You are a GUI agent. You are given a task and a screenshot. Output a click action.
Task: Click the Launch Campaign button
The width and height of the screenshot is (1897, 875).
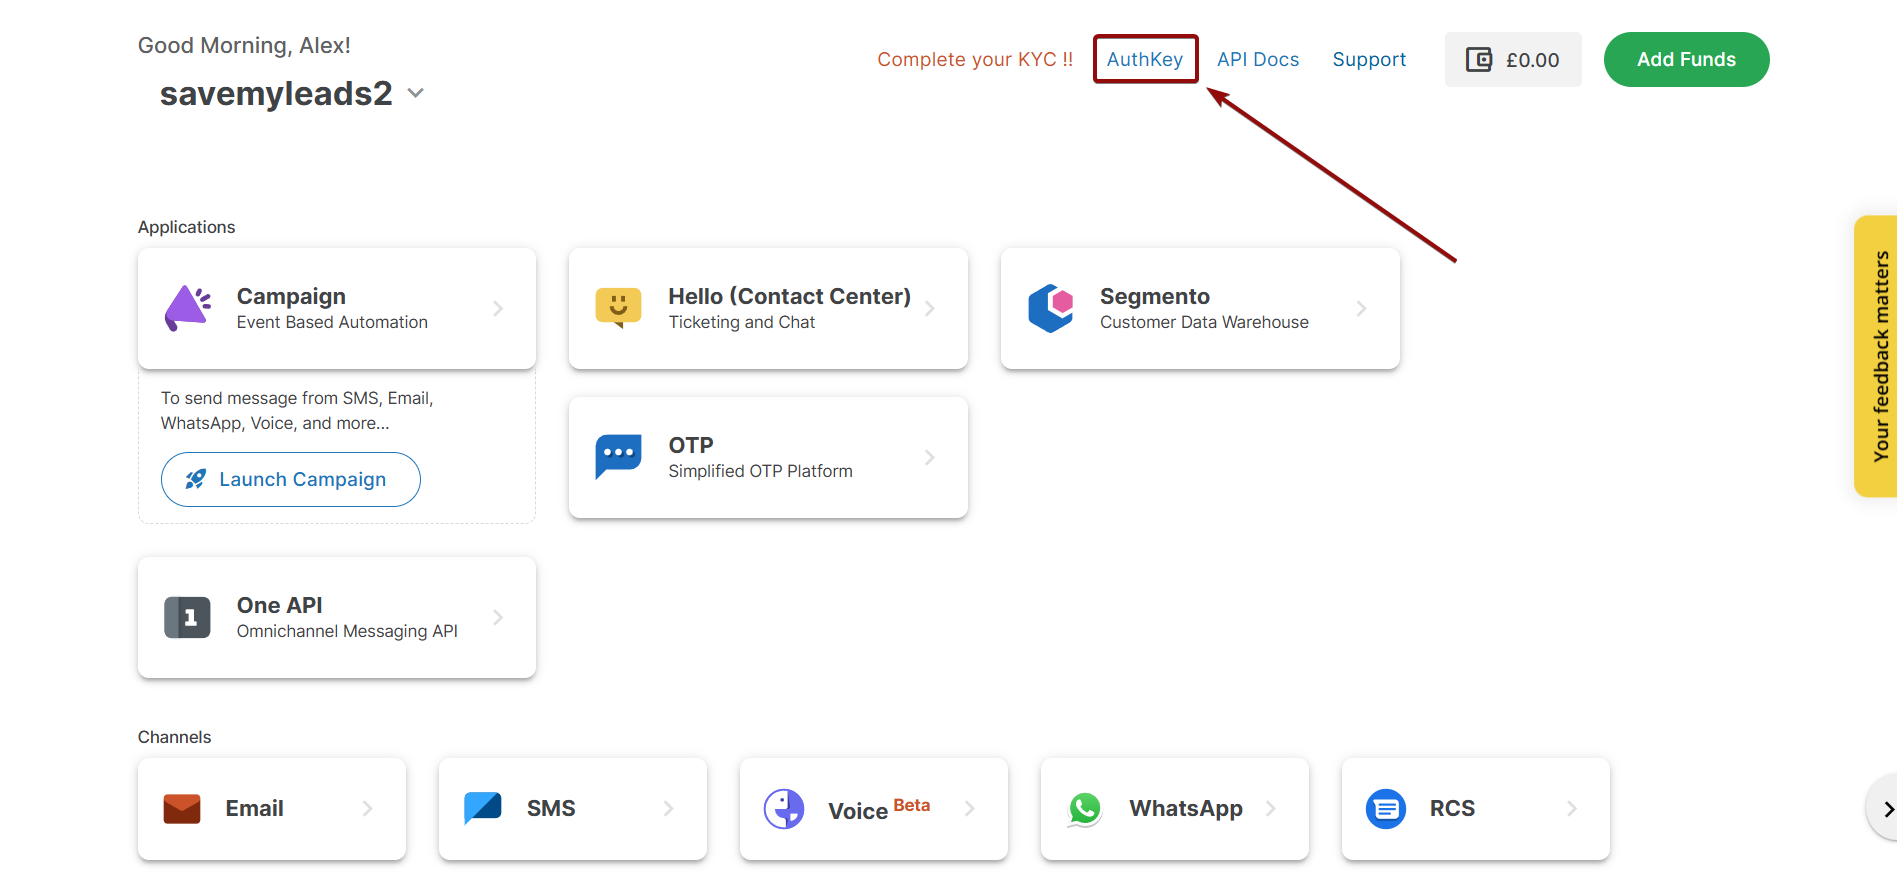[290, 479]
